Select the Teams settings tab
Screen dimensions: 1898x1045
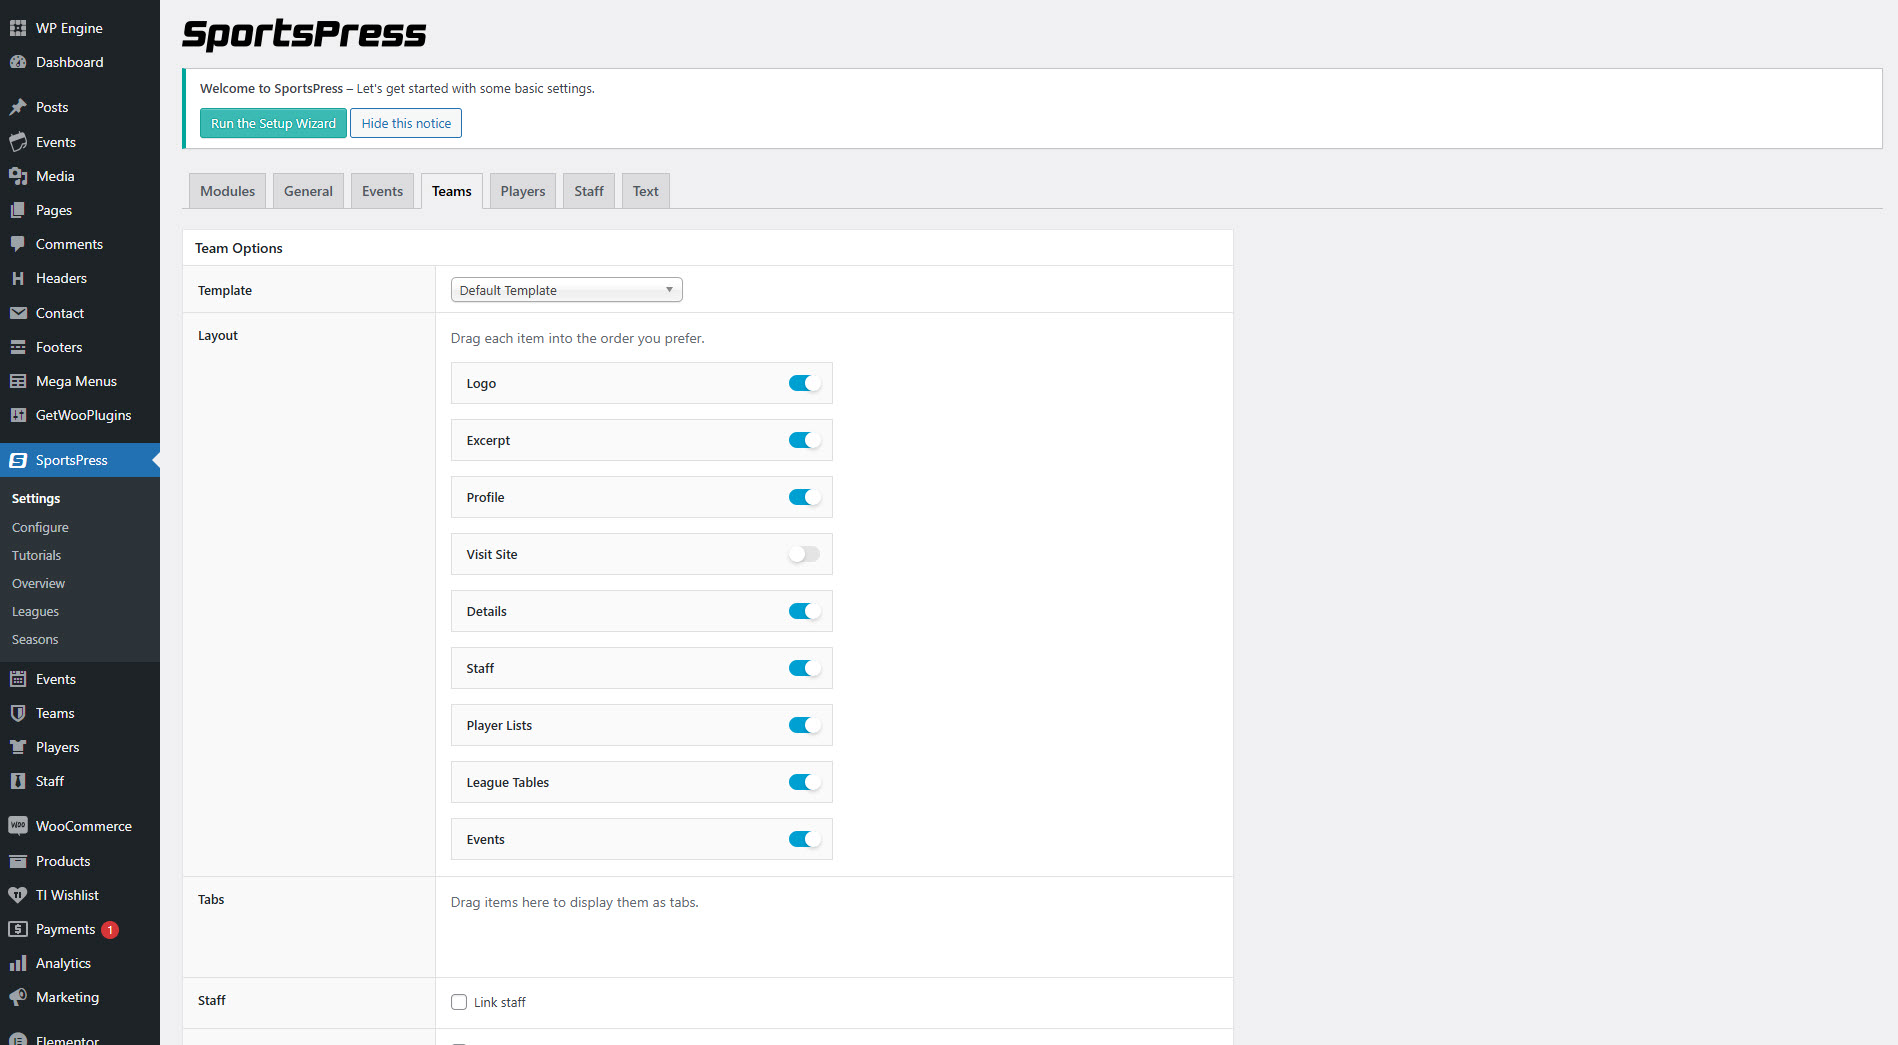point(452,191)
